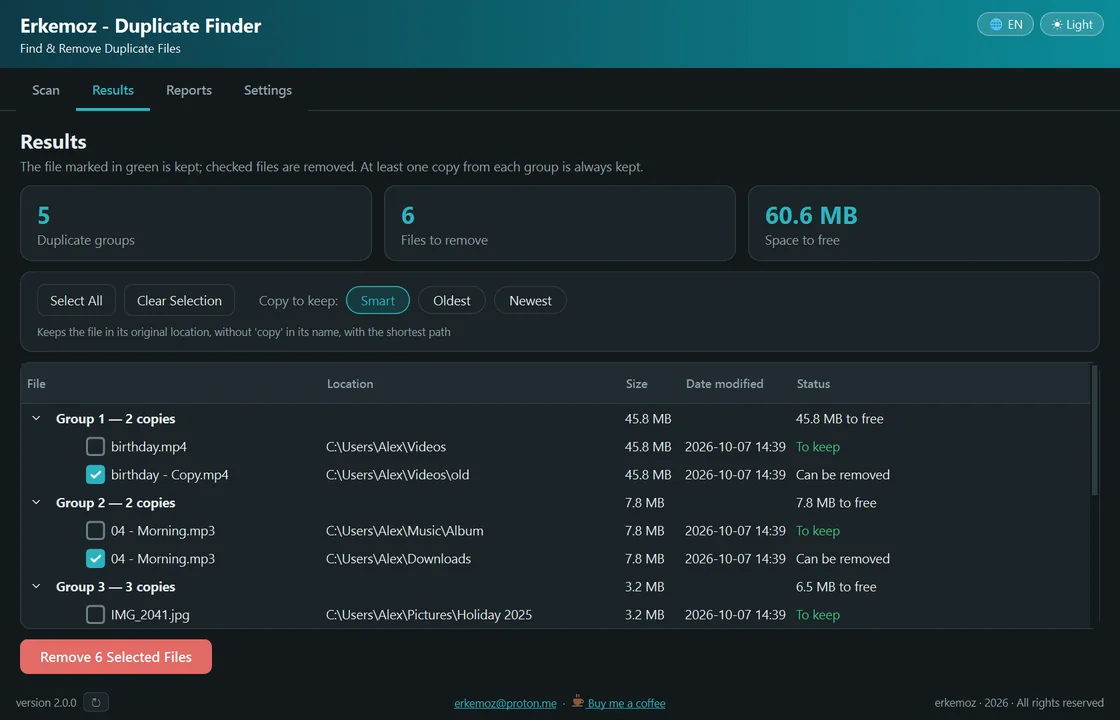Go to the Settings tab
This screenshot has width=1120, height=720.
268,90
